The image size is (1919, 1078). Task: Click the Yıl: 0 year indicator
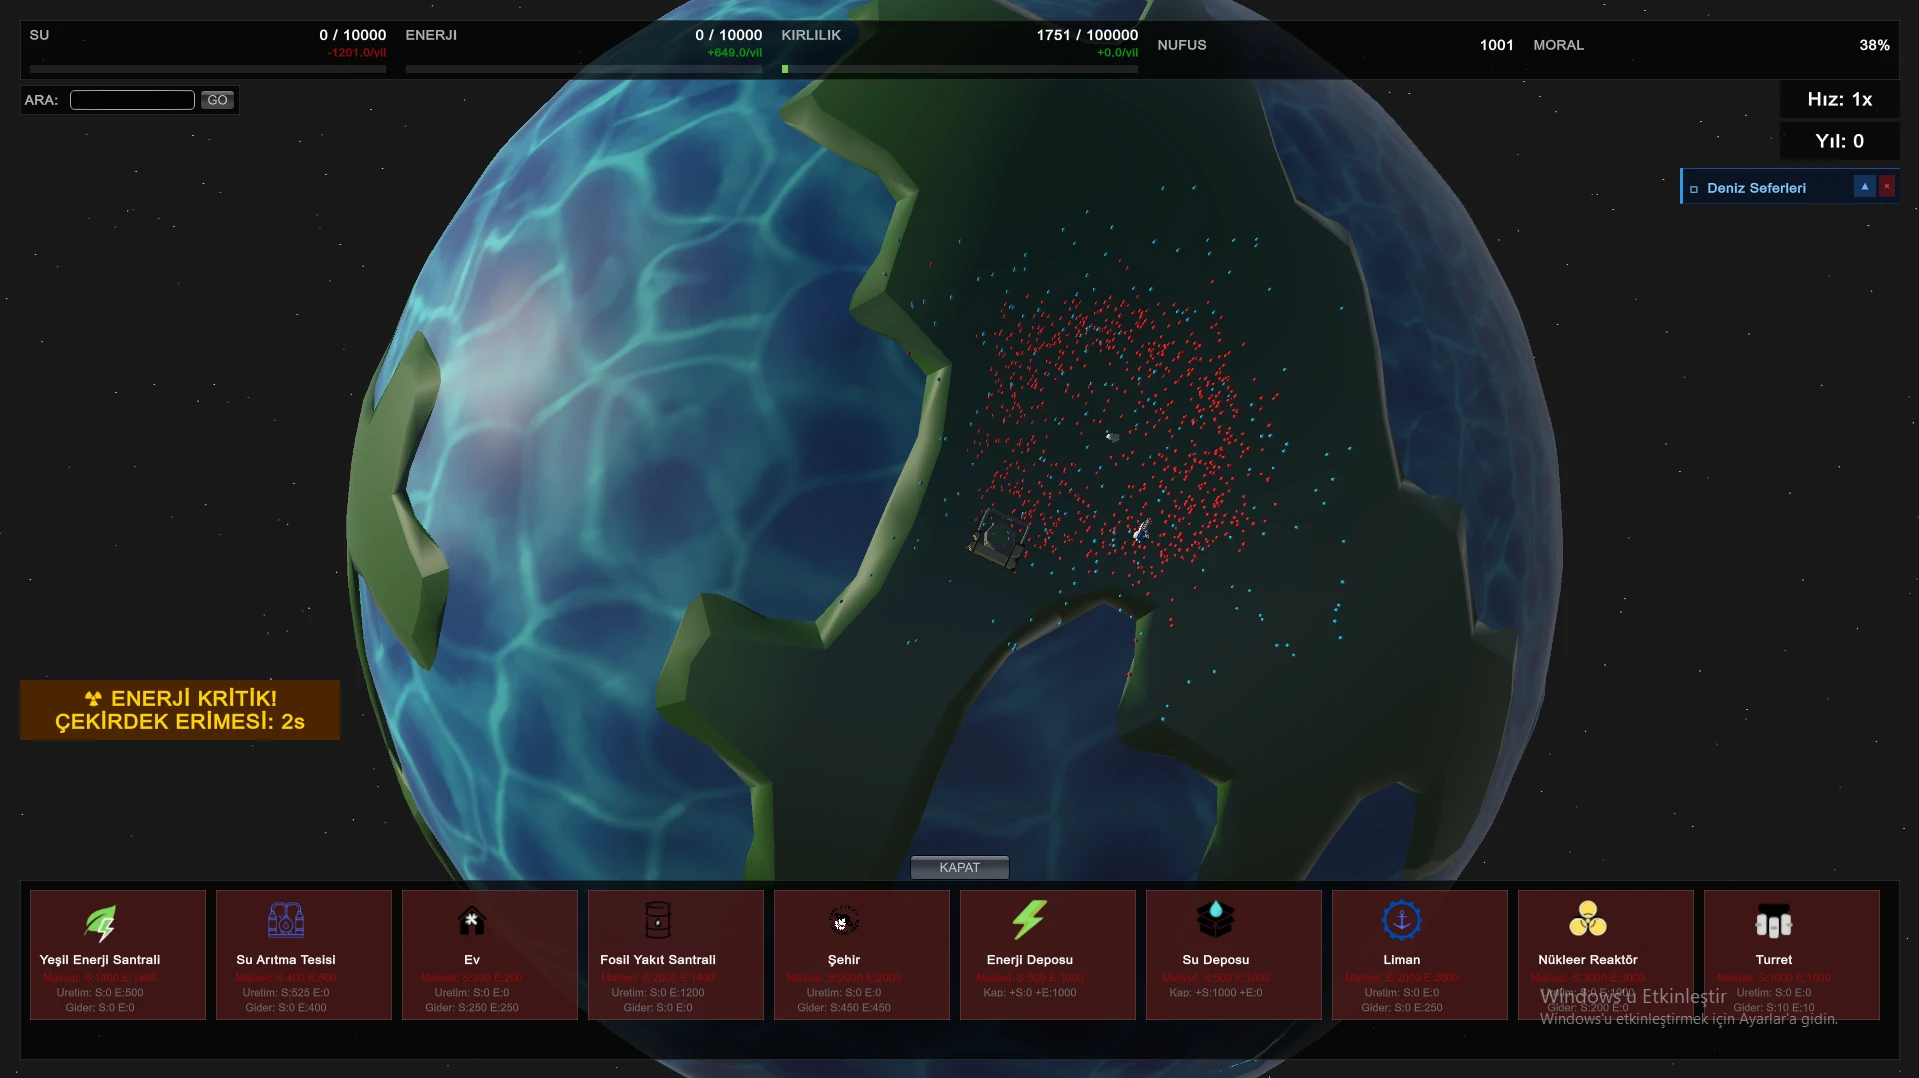pos(1839,141)
